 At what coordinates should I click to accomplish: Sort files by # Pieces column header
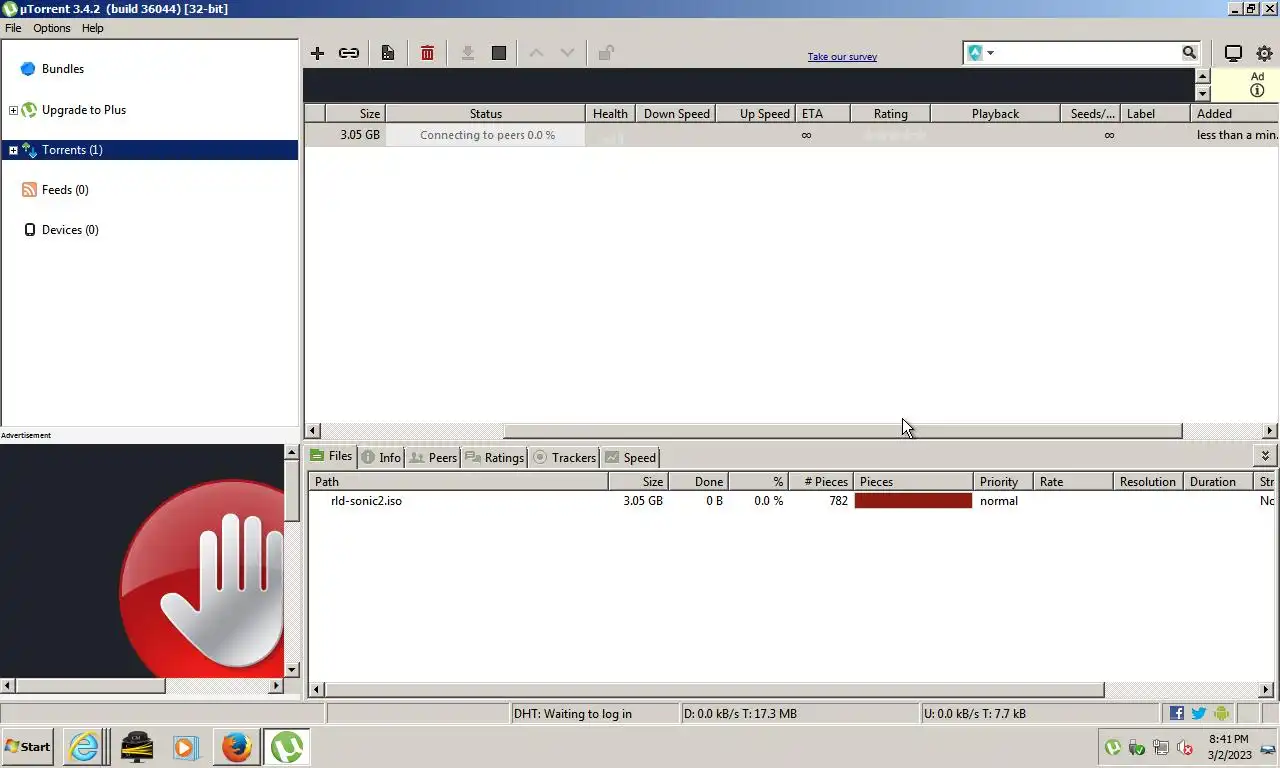821,482
